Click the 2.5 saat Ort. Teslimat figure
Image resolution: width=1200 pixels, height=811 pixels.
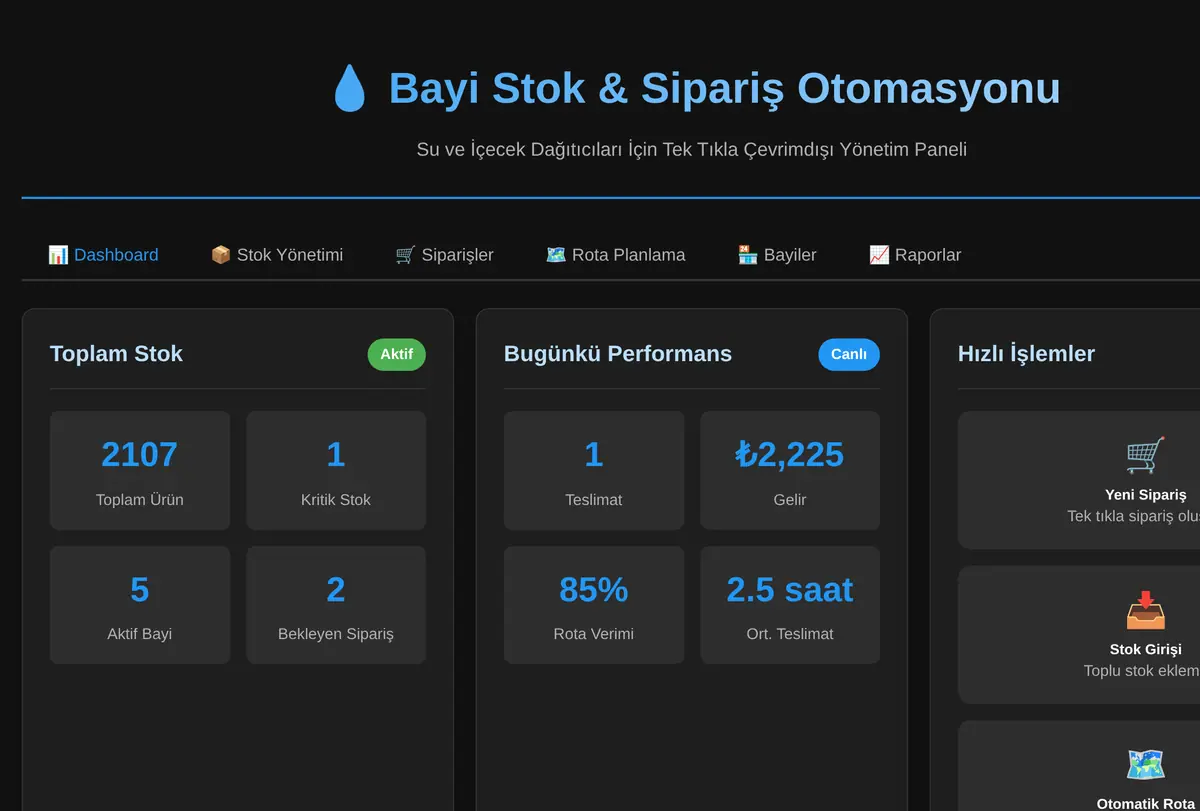pyautogui.click(x=790, y=590)
